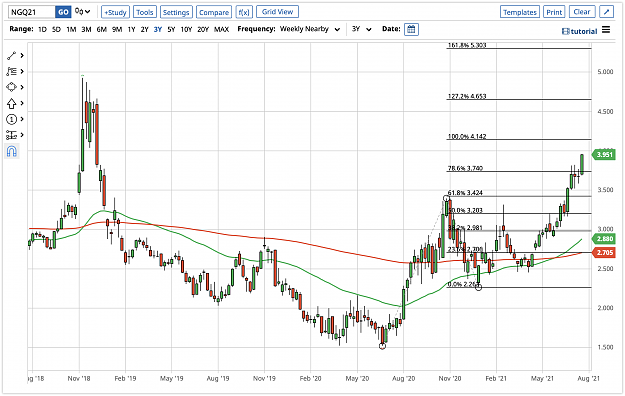Open the date calendar picker
Screen dimensions: 625x396
click(411, 29)
